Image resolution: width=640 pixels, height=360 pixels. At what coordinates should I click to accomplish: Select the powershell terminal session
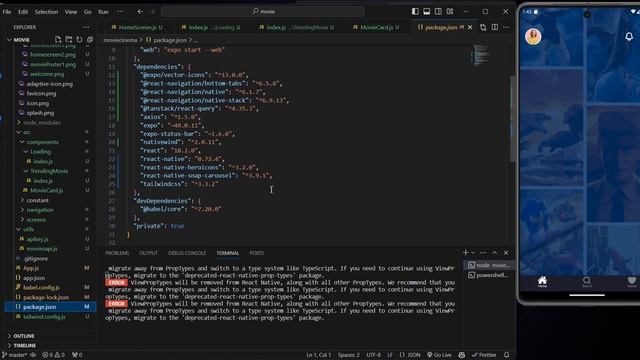click(489, 275)
